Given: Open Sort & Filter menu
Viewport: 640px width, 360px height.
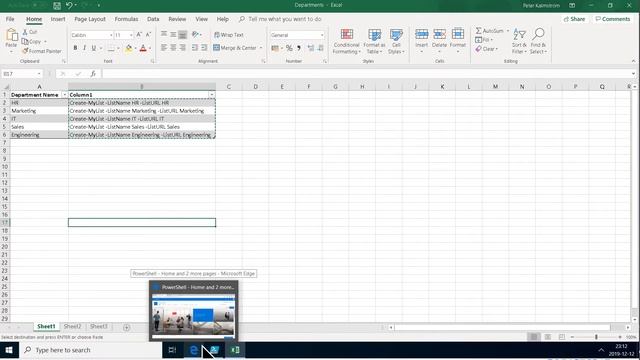Looking at the screenshot, I should pos(519,41).
